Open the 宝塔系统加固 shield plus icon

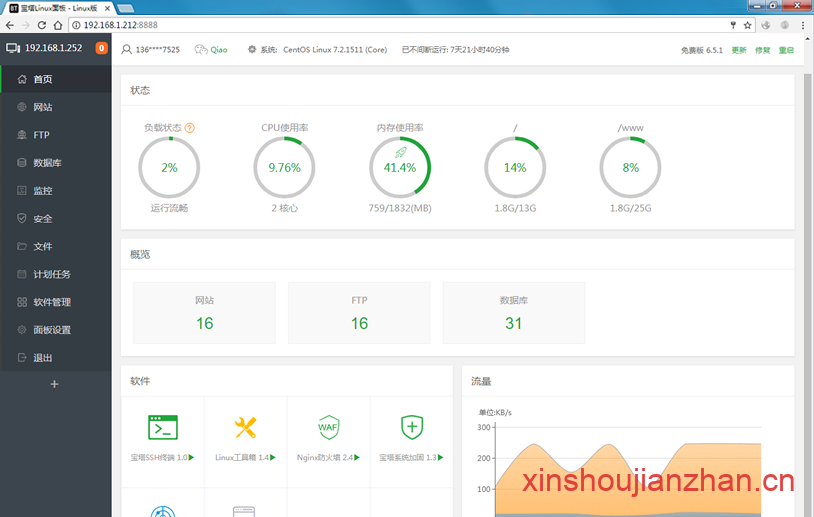click(x=411, y=428)
